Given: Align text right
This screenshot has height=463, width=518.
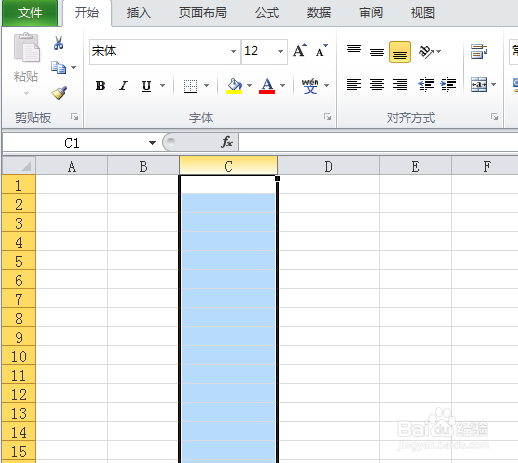Looking at the screenshot, I should [400, 84].
